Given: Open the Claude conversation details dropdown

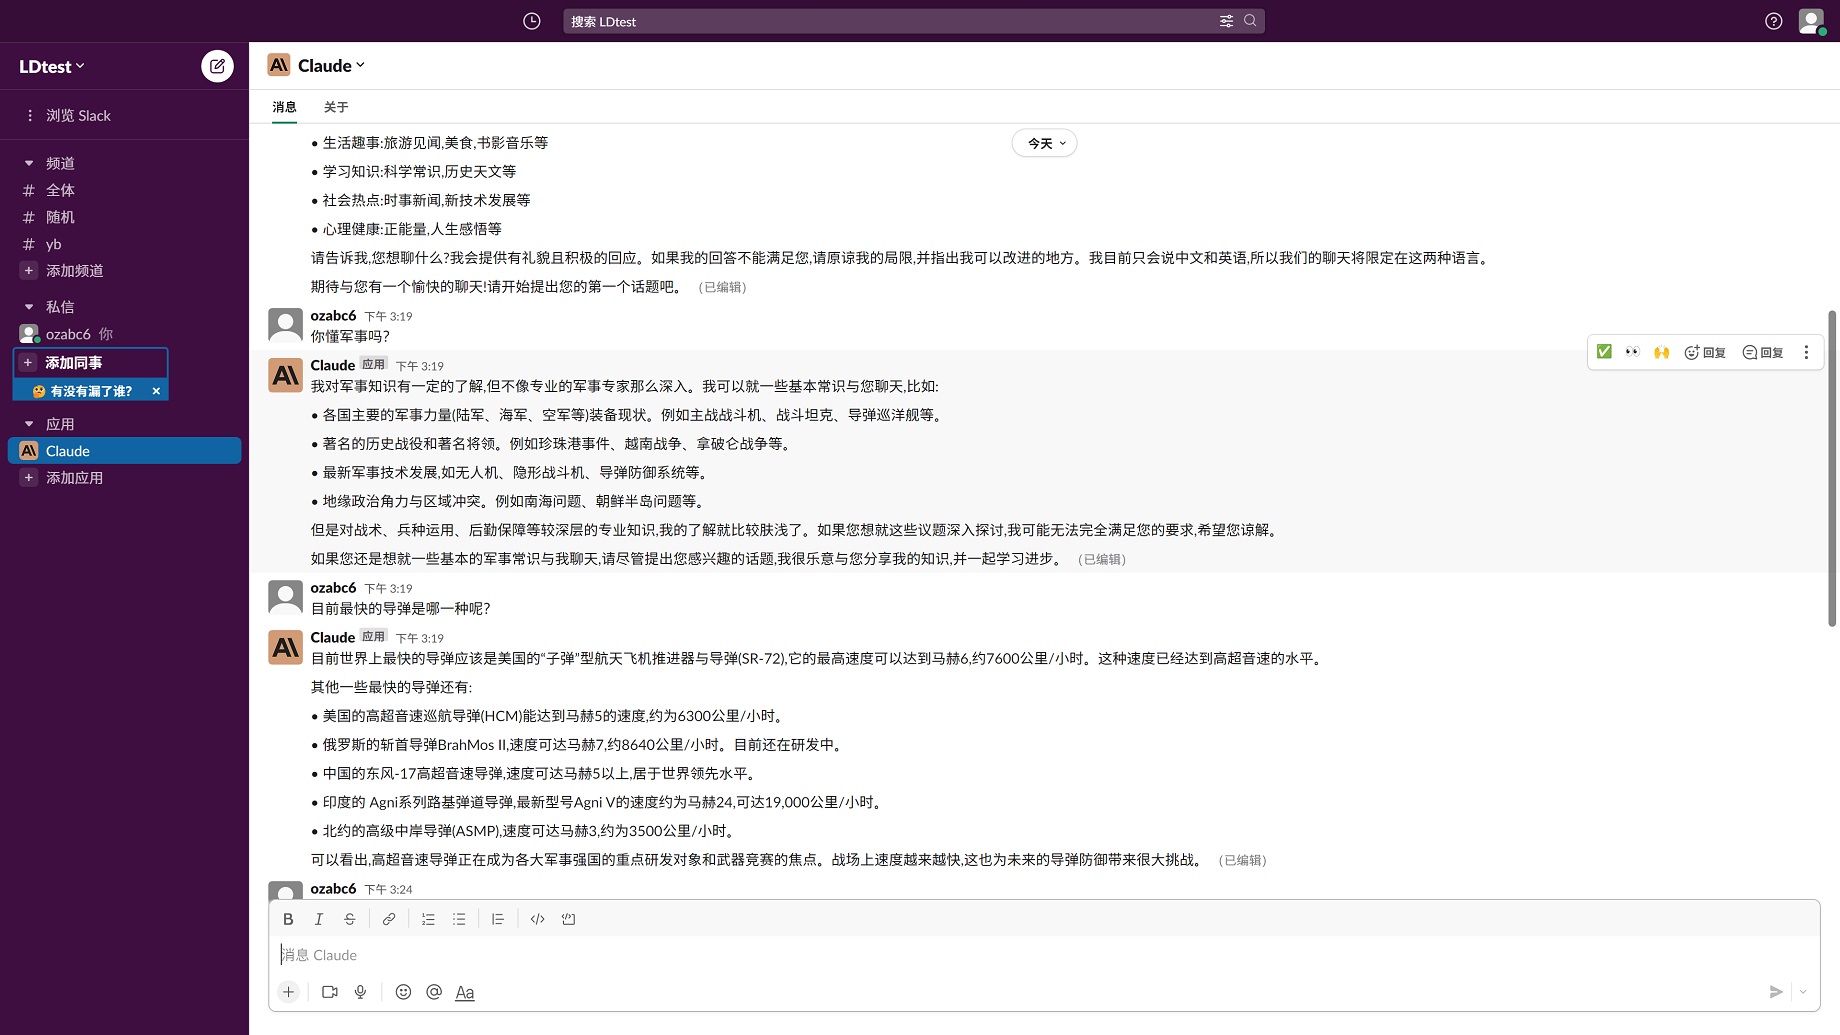Looking at the screenshot, I should [x=332, y=65].
